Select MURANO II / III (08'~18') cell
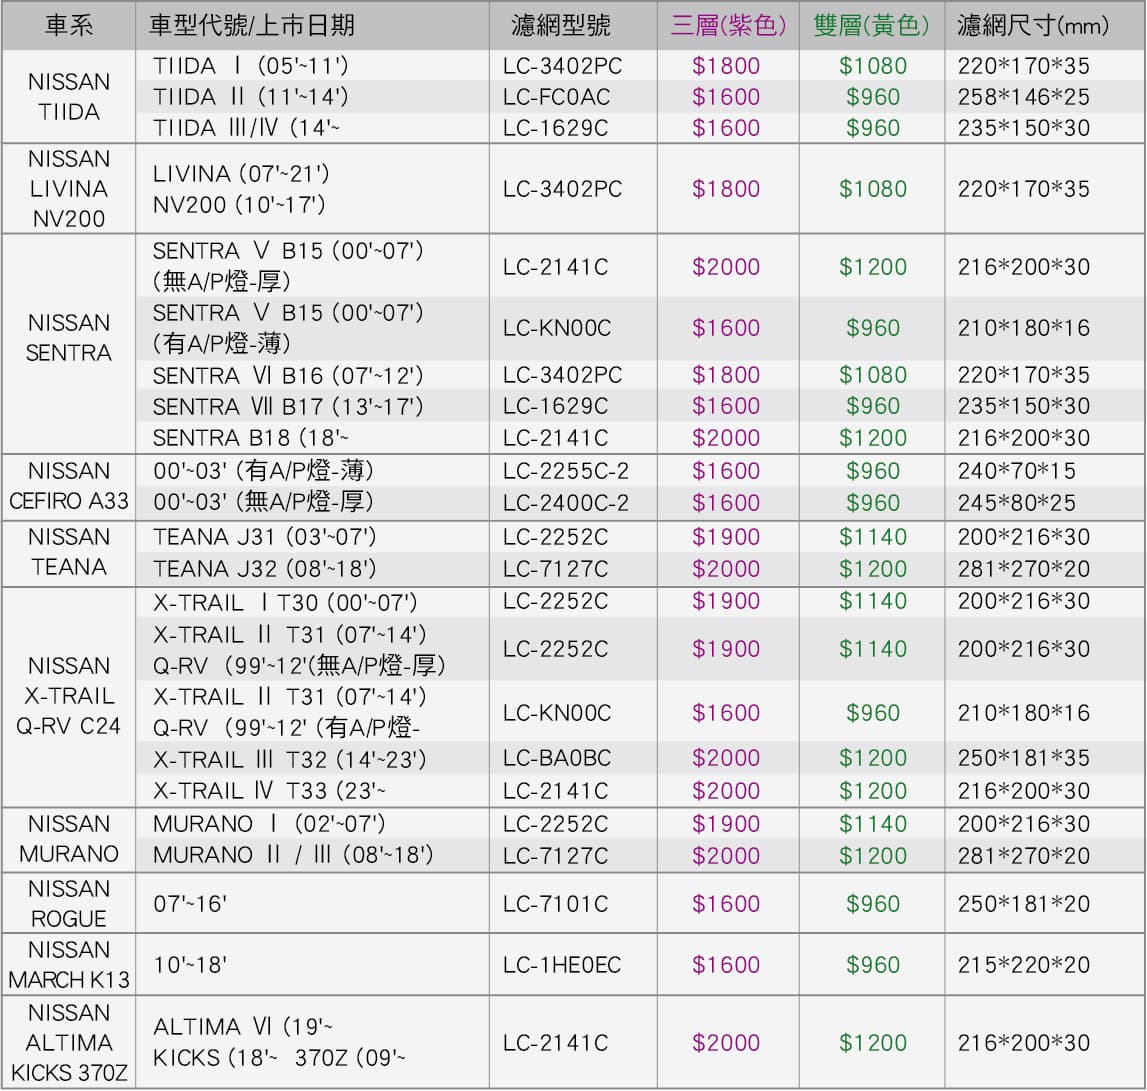1147x1091 pixels. tap(312, 855)
